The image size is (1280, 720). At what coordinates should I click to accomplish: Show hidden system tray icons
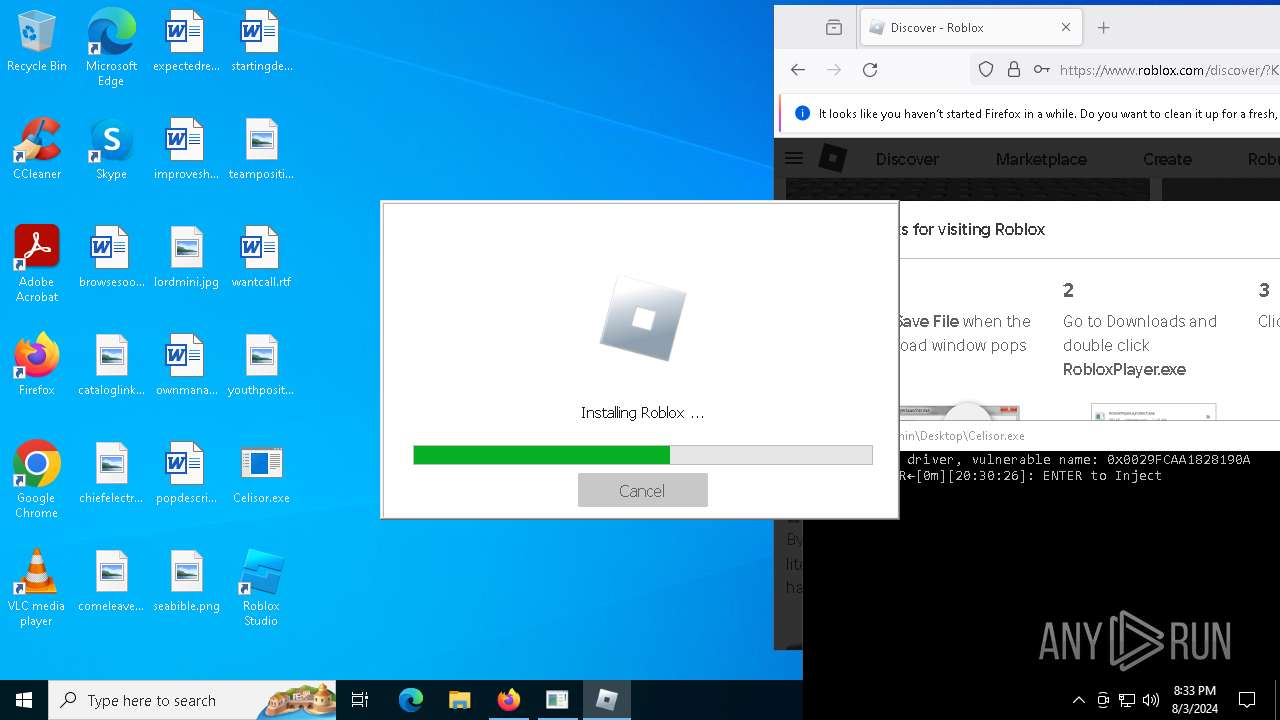(x=1078, y=700)
